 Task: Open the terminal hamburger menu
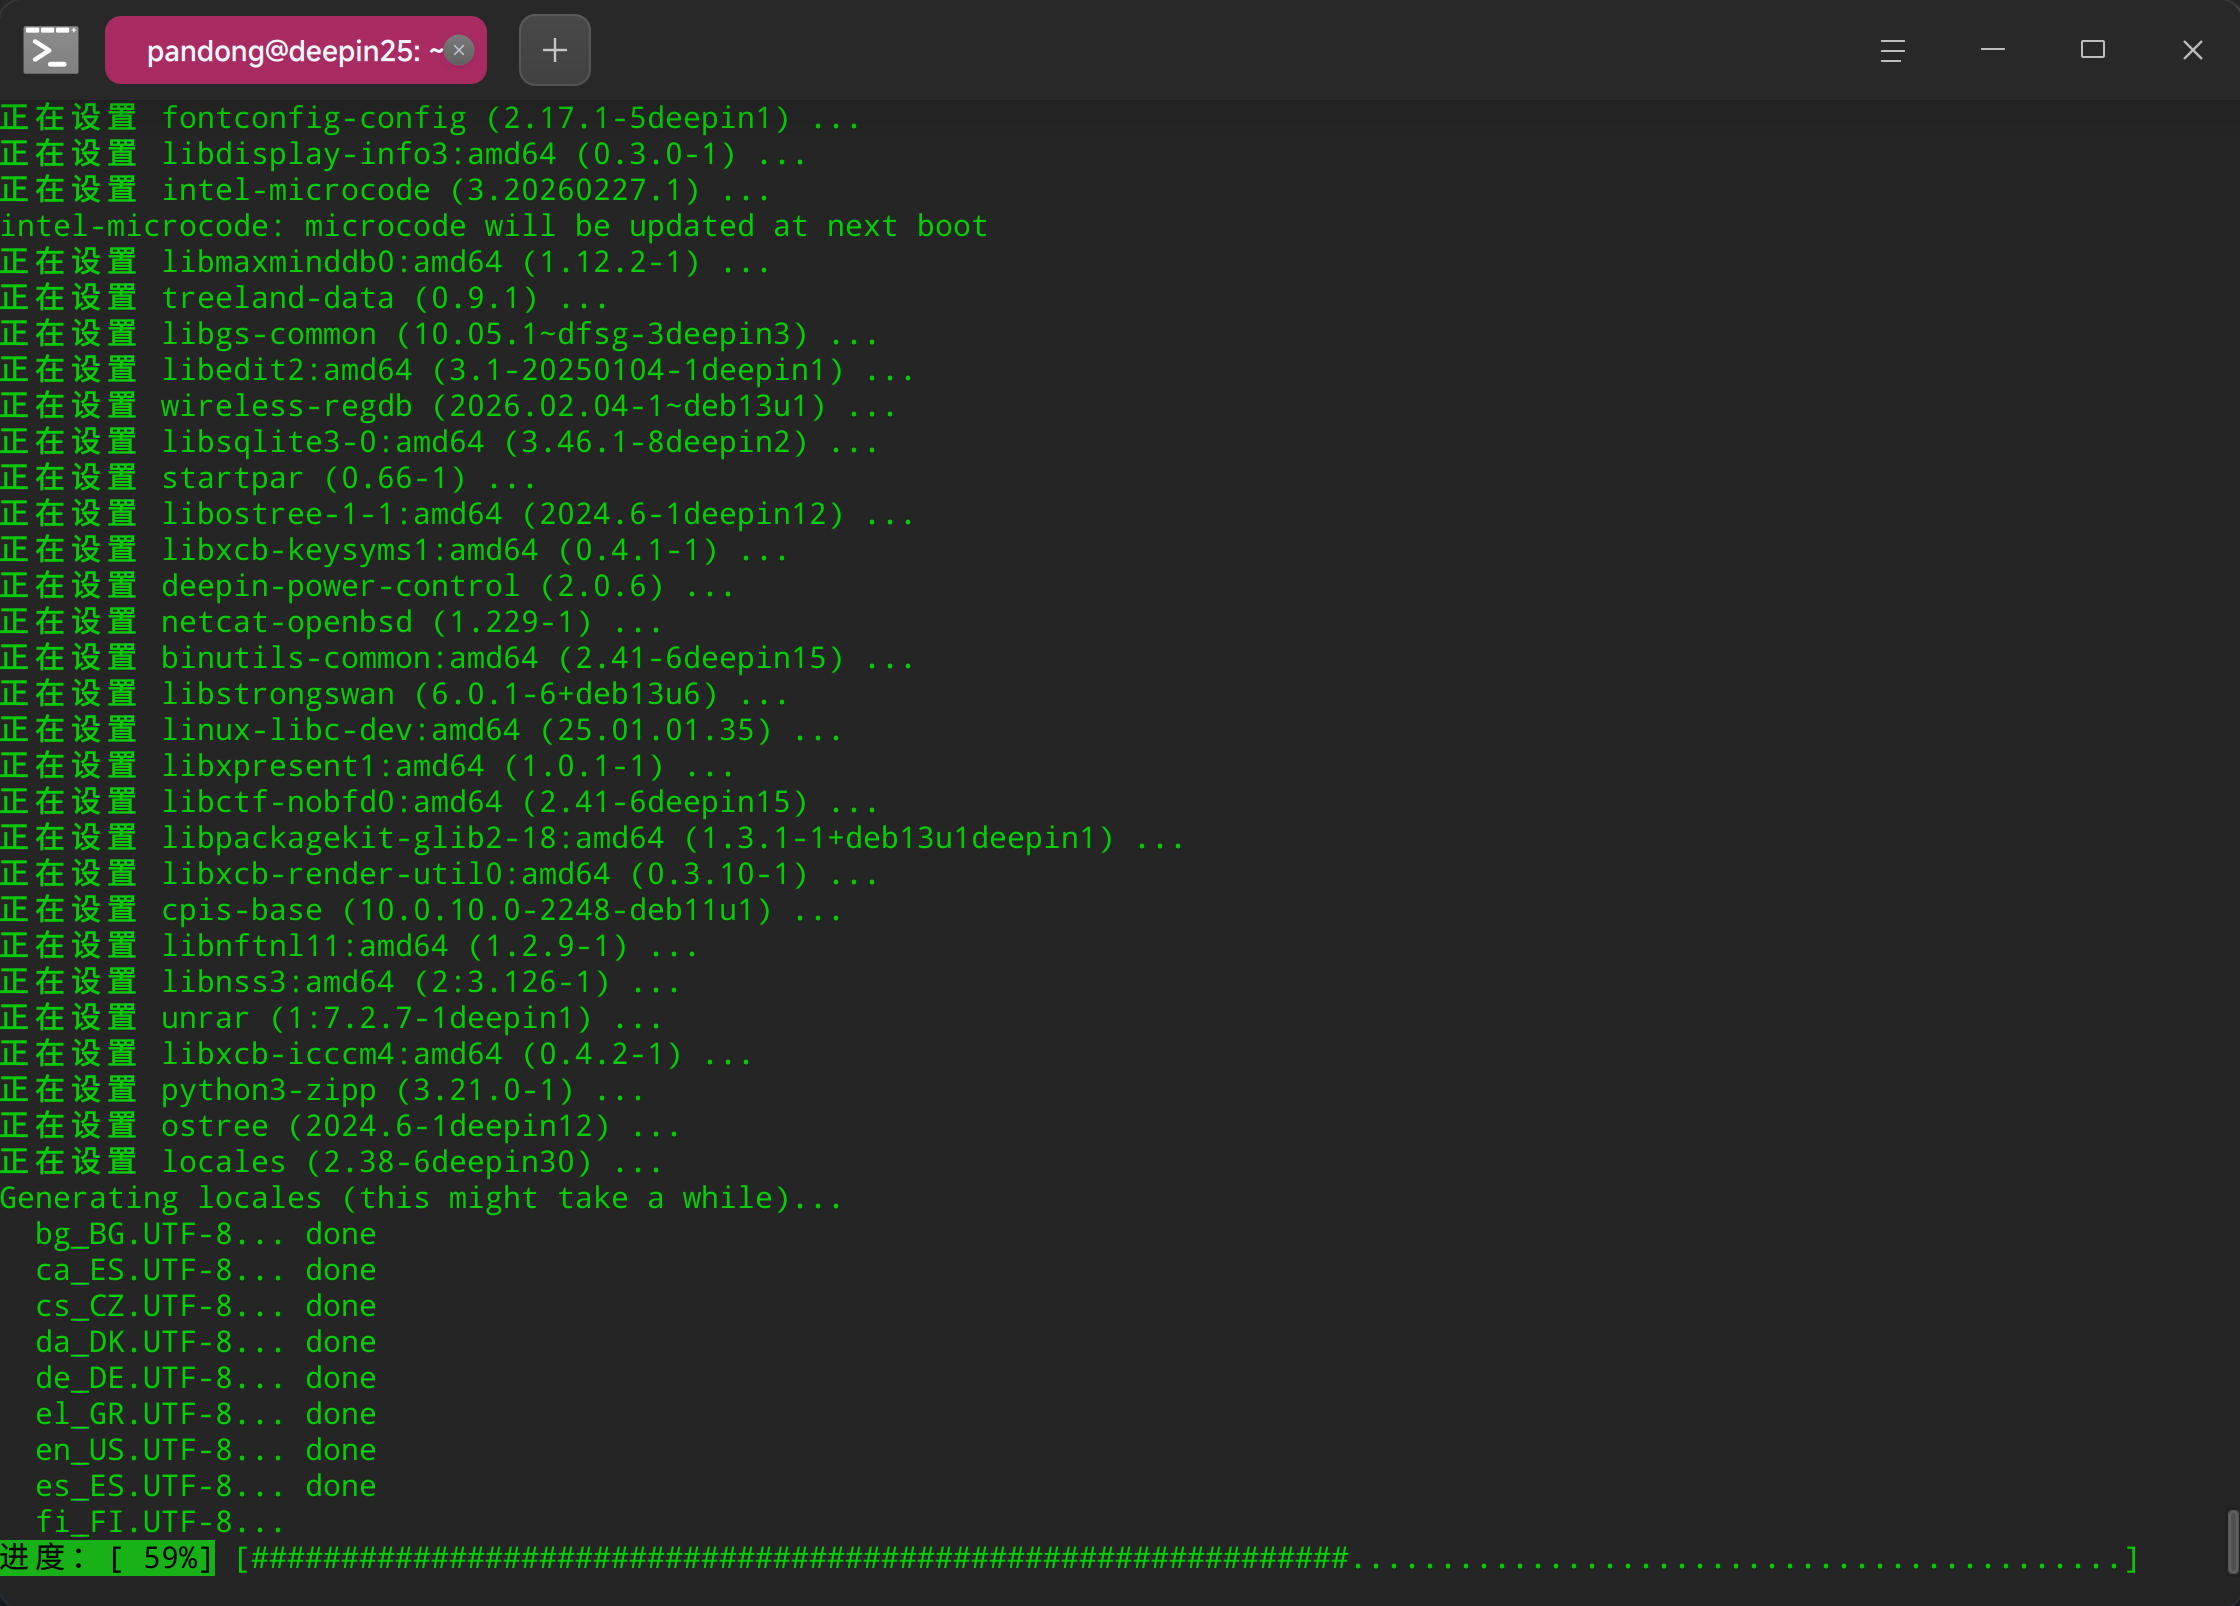click(1892, 50)
